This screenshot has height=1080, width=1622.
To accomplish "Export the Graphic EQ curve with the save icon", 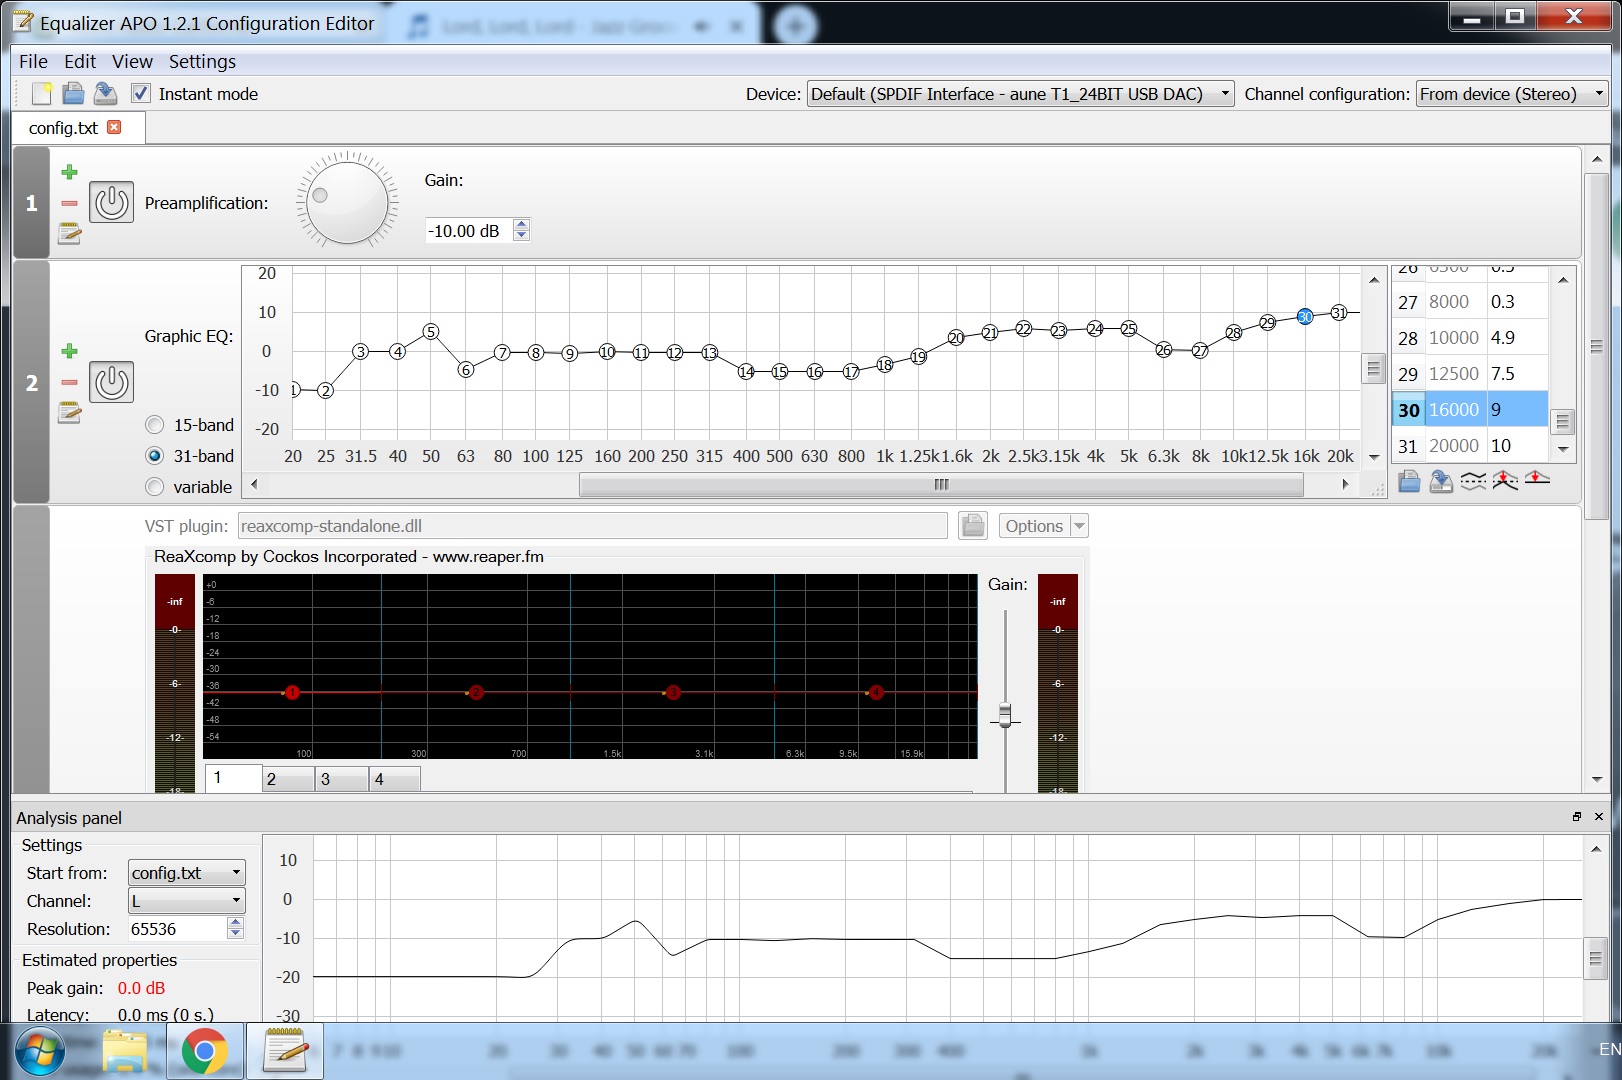I will pos(1441,482).
